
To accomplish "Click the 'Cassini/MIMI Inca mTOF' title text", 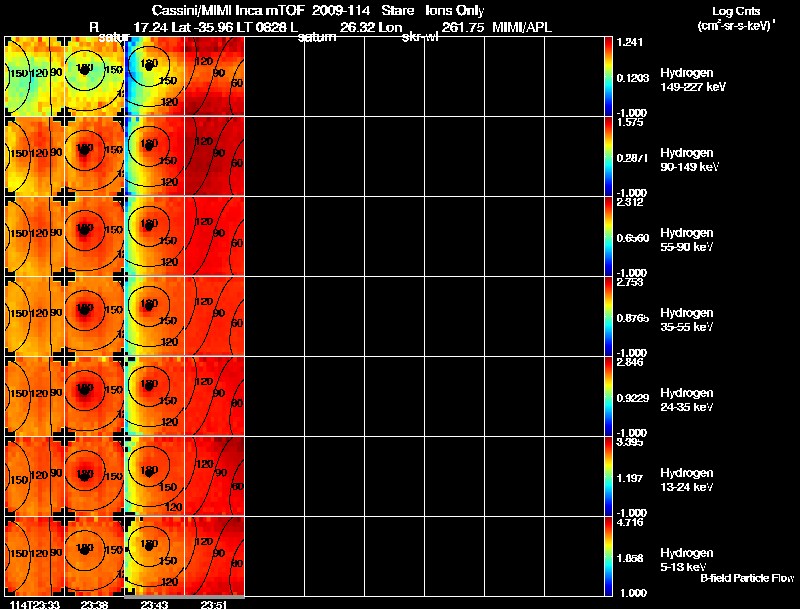I will point(228,11).
